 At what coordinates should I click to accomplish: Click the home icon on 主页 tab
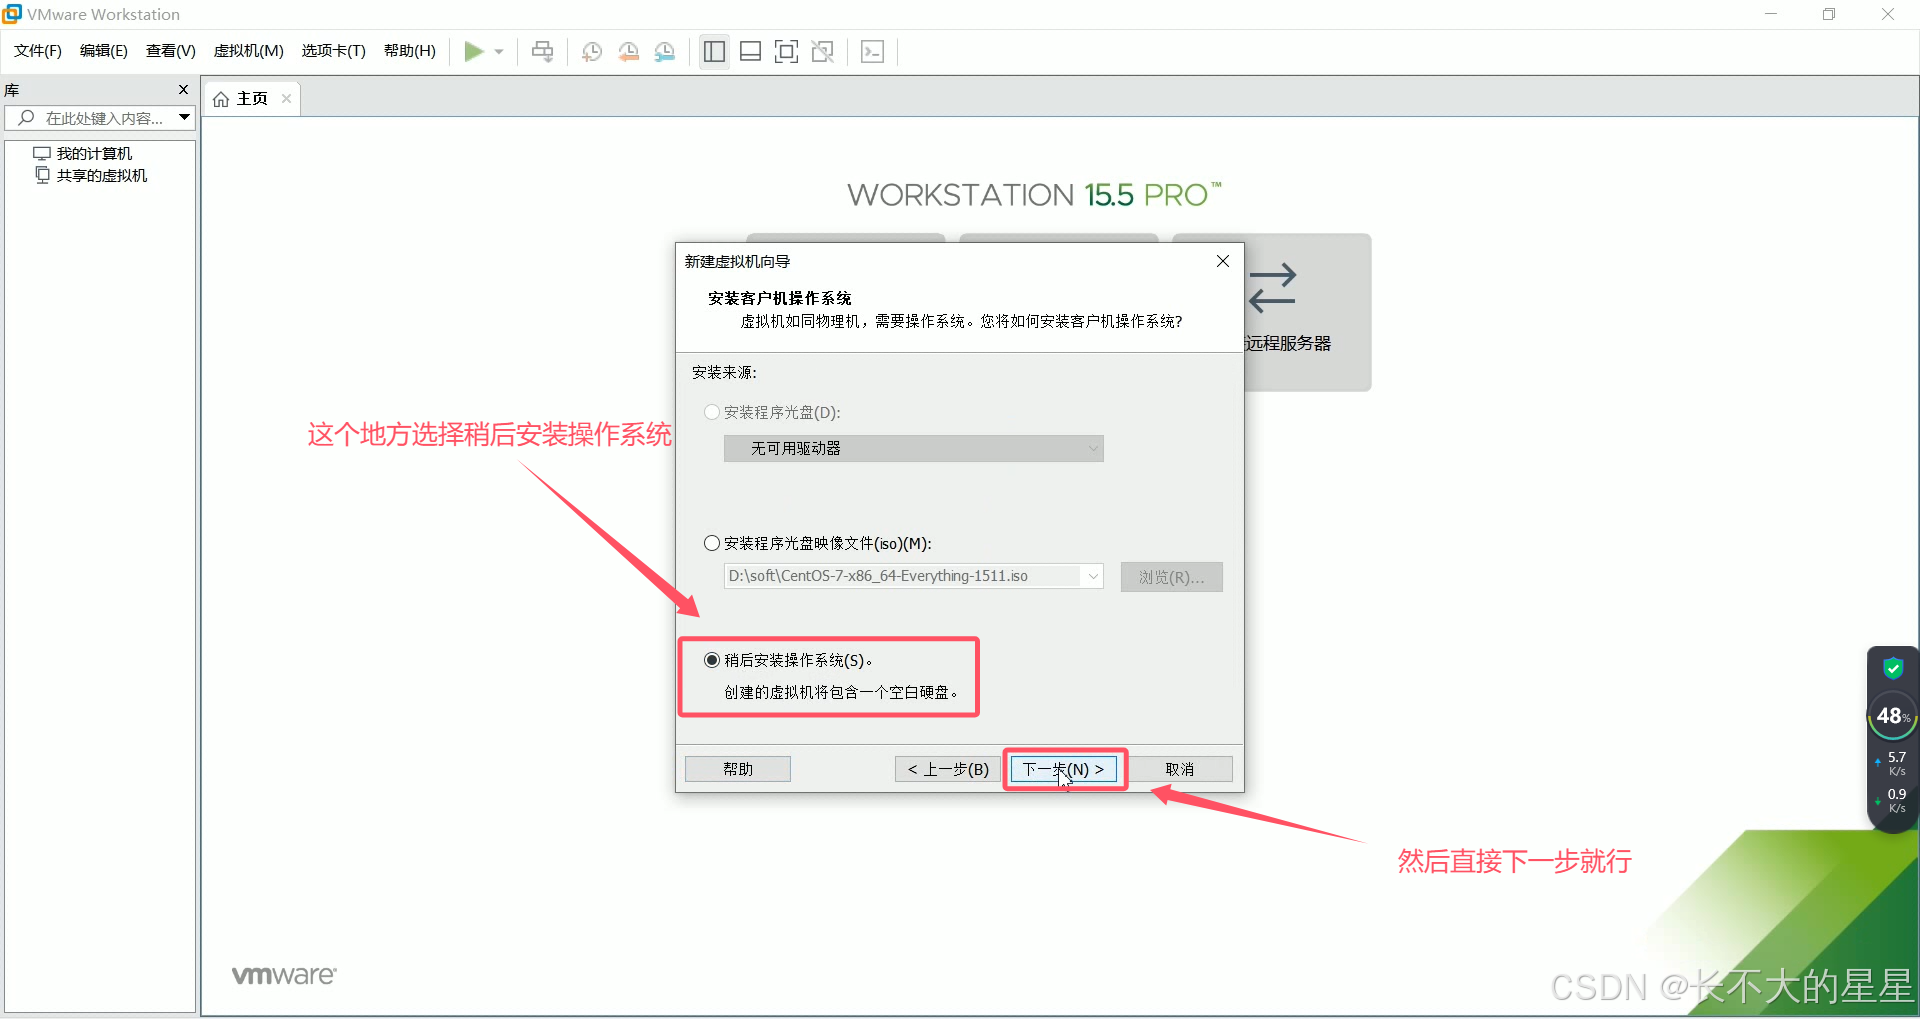221,99
